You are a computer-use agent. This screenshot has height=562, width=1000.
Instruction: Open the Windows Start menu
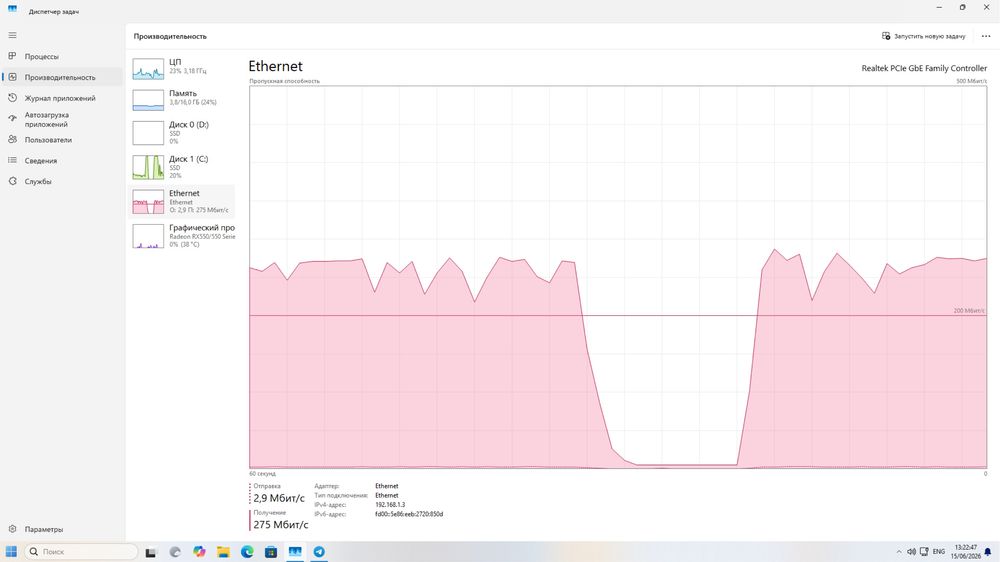tap(11, 552)
